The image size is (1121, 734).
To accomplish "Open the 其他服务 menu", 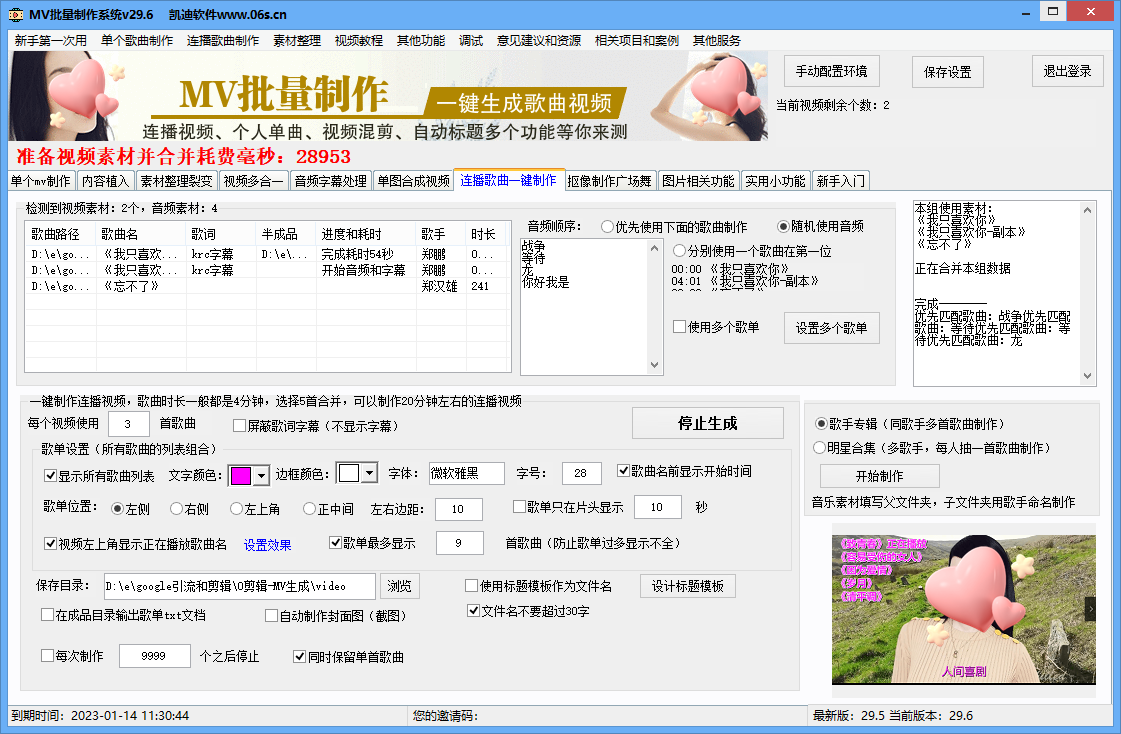I will 717,41.
